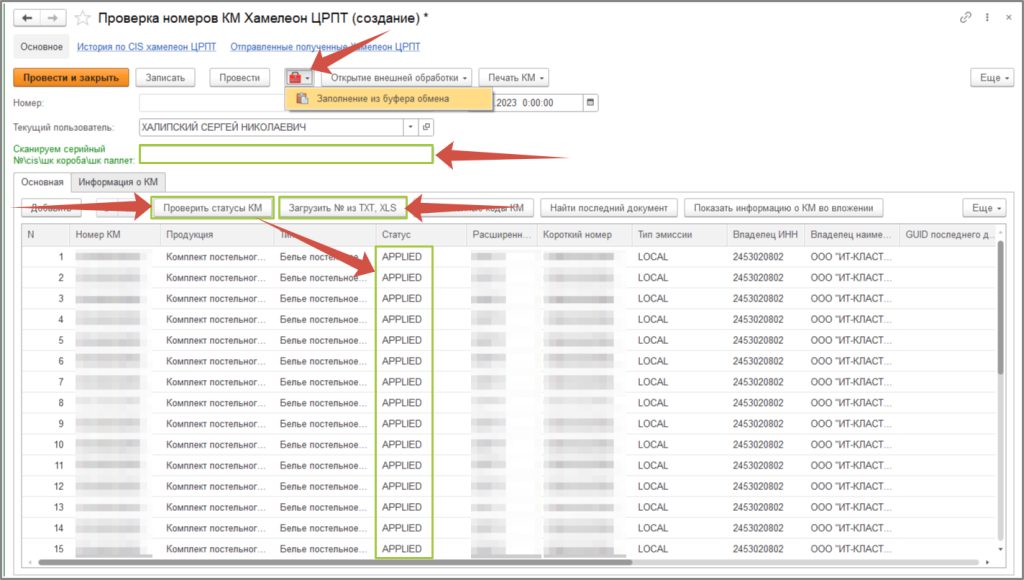Image resolution: width=1024 pixels, height=580 pixels.
Task: Click the Текущий пользователь name field
Action: click(x=271, y=127)
